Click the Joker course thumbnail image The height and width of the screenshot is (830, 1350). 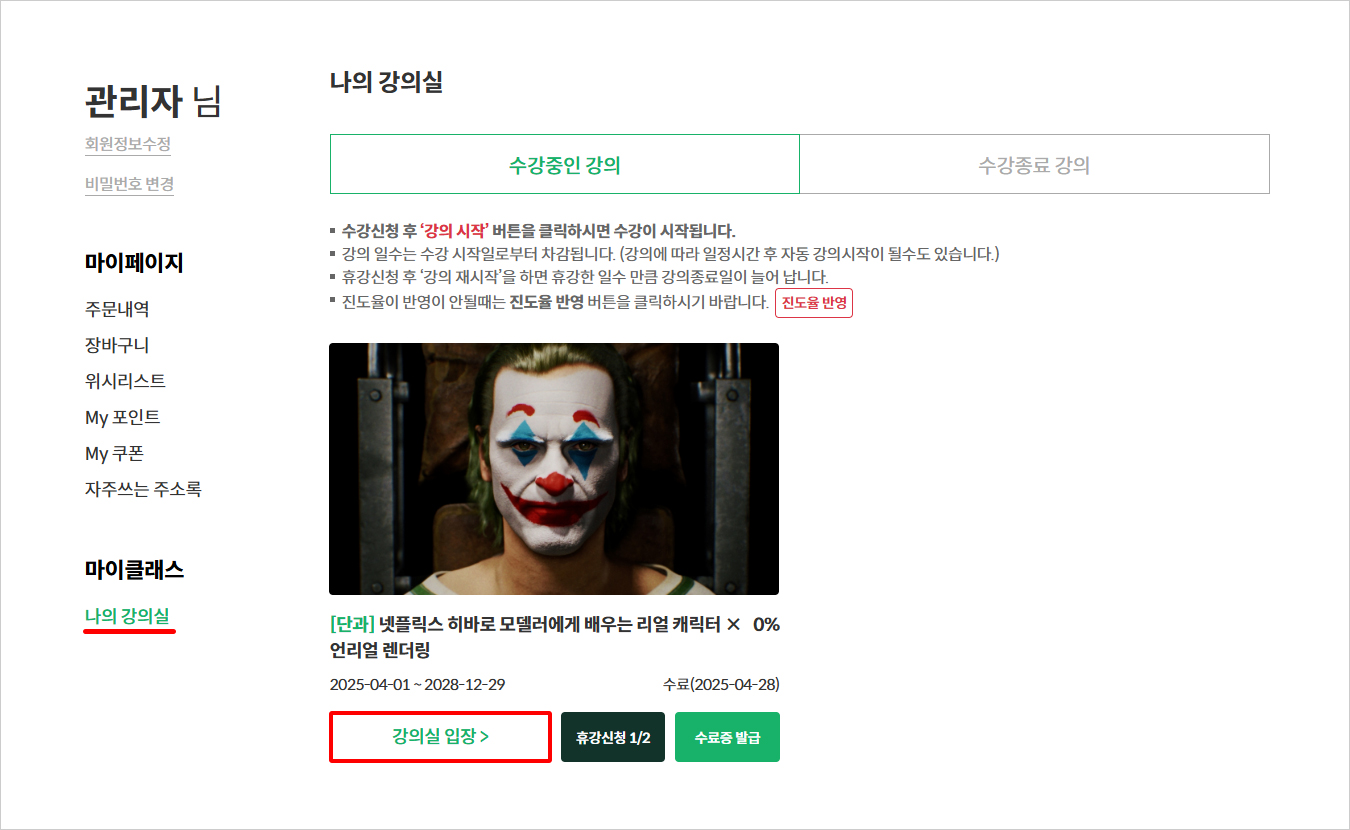coord(553,469)
